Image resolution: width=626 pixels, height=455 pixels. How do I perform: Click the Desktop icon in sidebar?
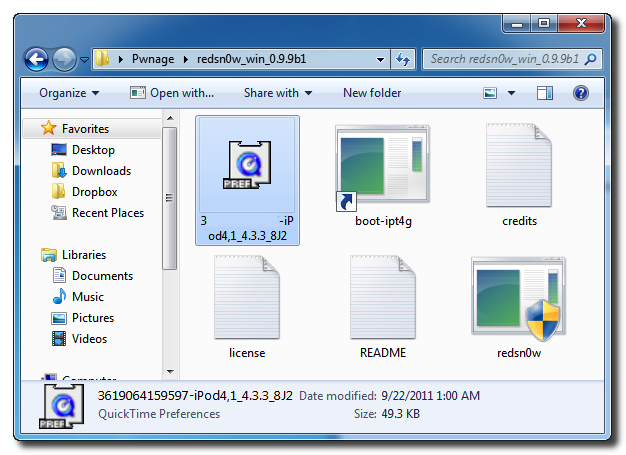[59, 150]
